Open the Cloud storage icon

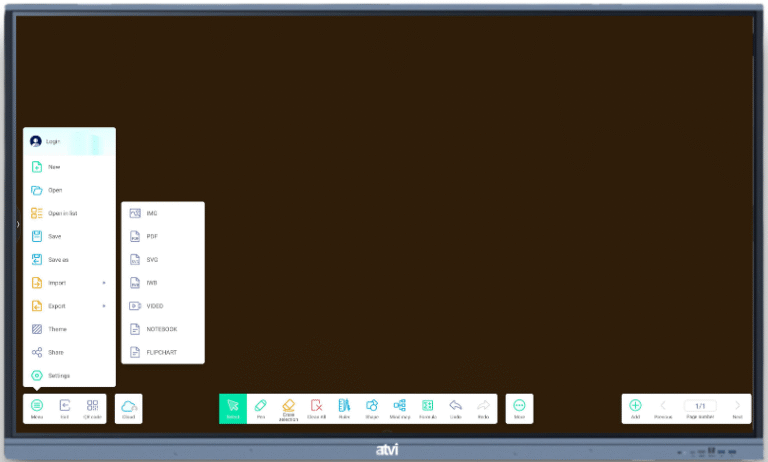129,407
